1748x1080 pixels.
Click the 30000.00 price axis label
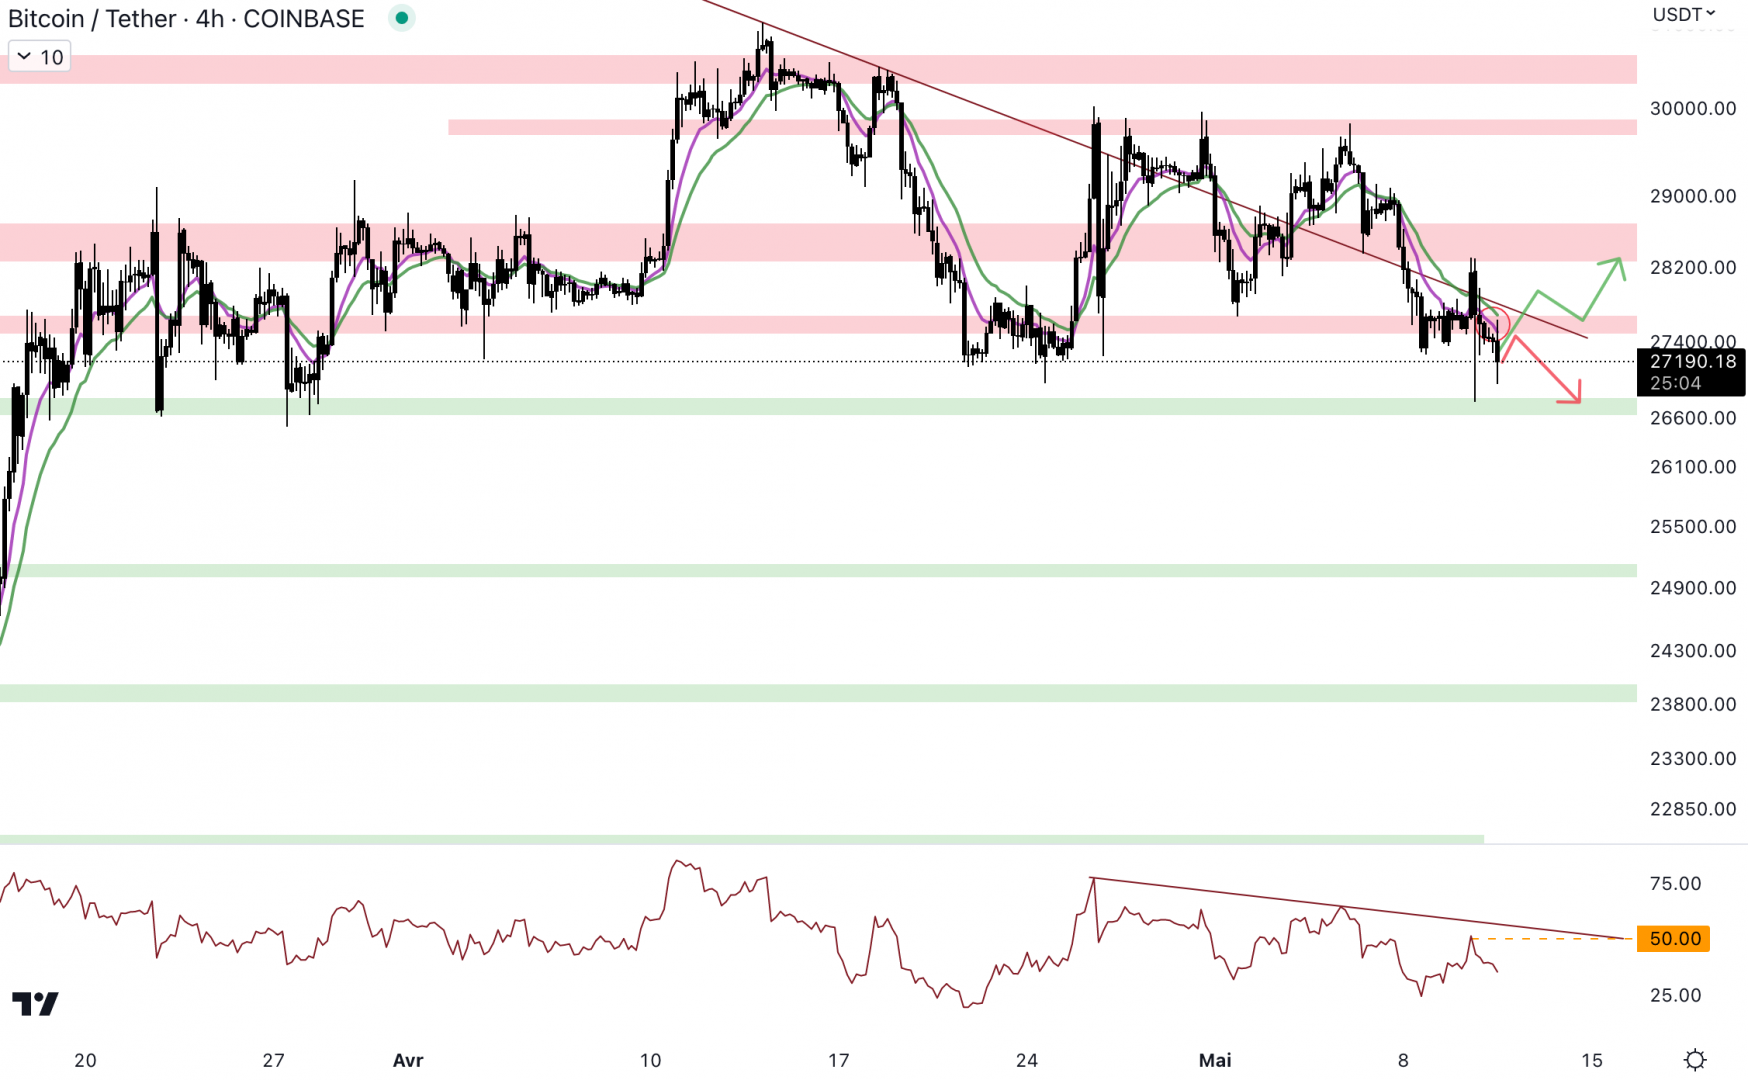point(1693,109)
